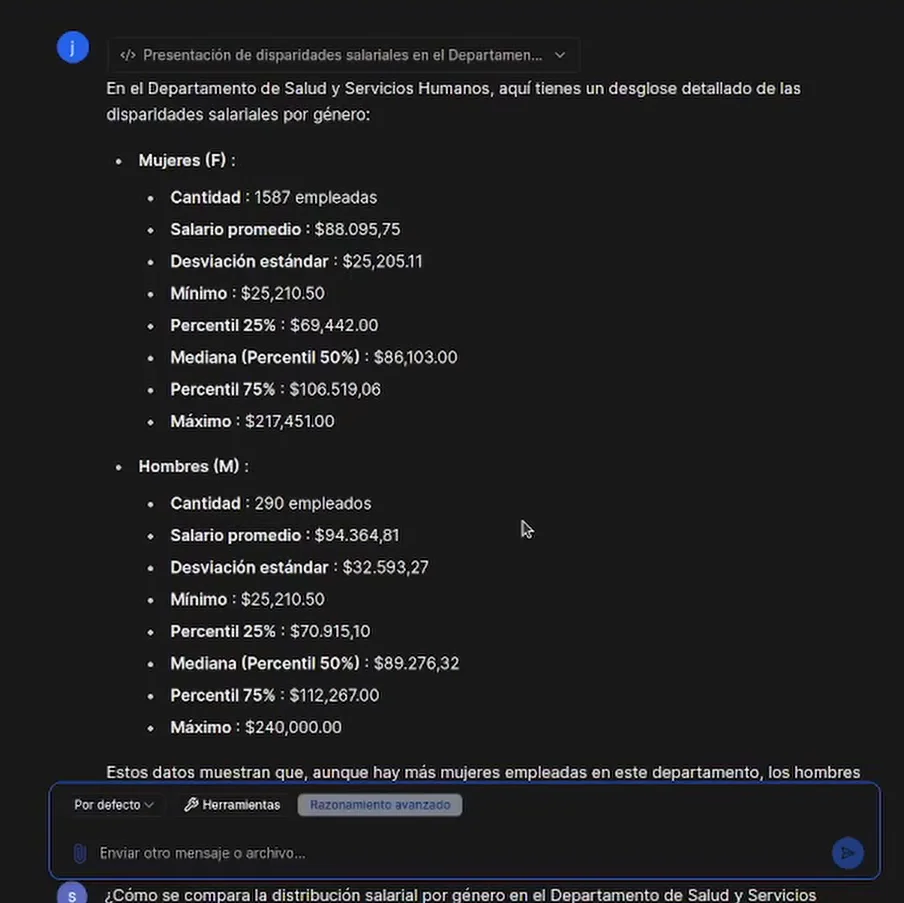This screenshot has height=903, width=904.
Task: Open the "Por defecto" dropdown
Action: pyautogui.click(x=114, y=805)
